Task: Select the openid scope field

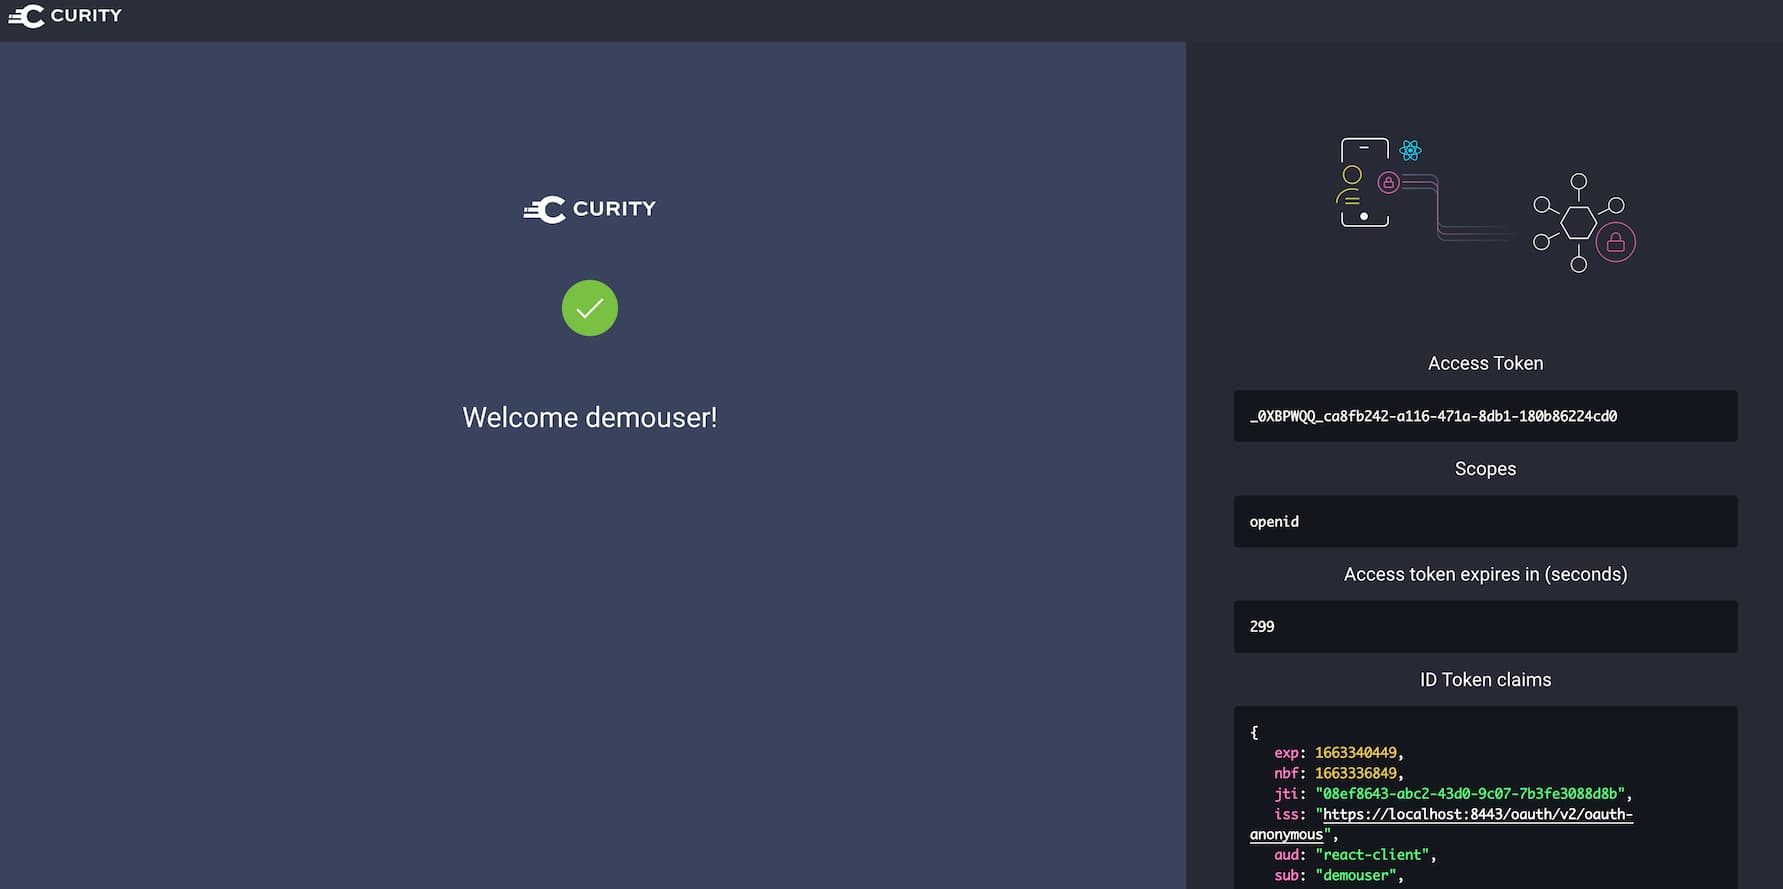Action: click(1484, 522)
